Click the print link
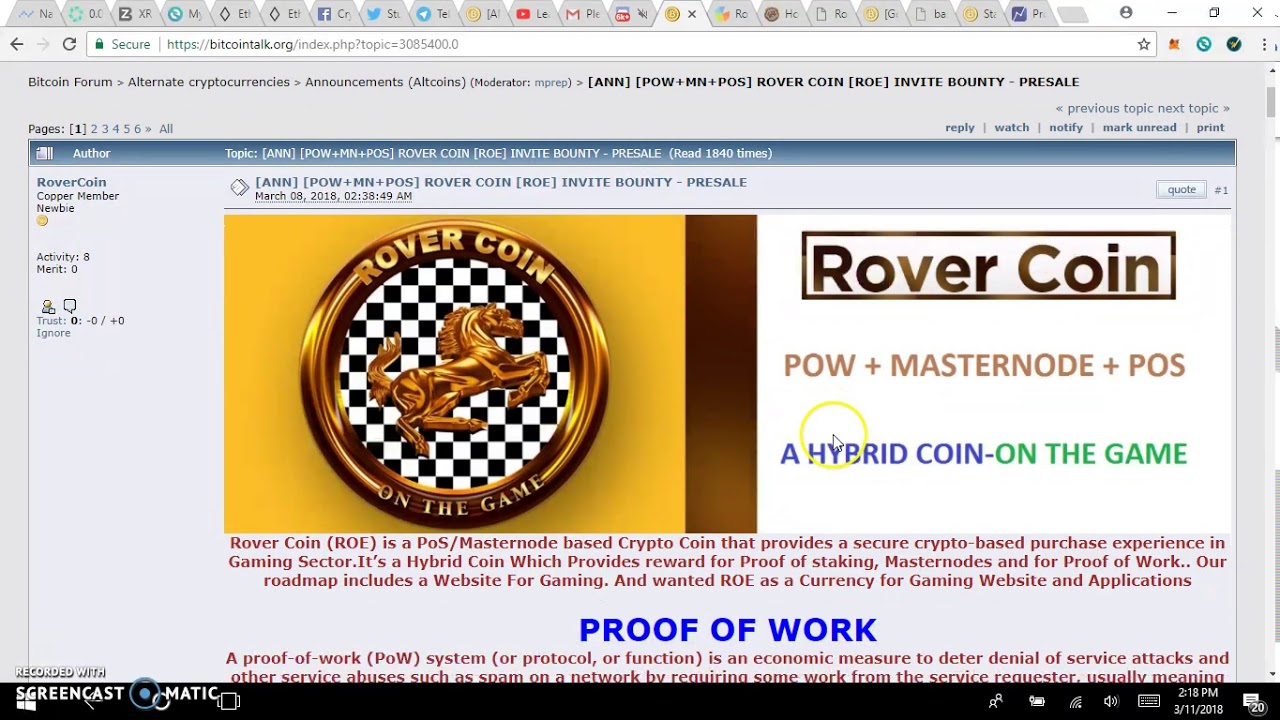 click(1210, 128)
